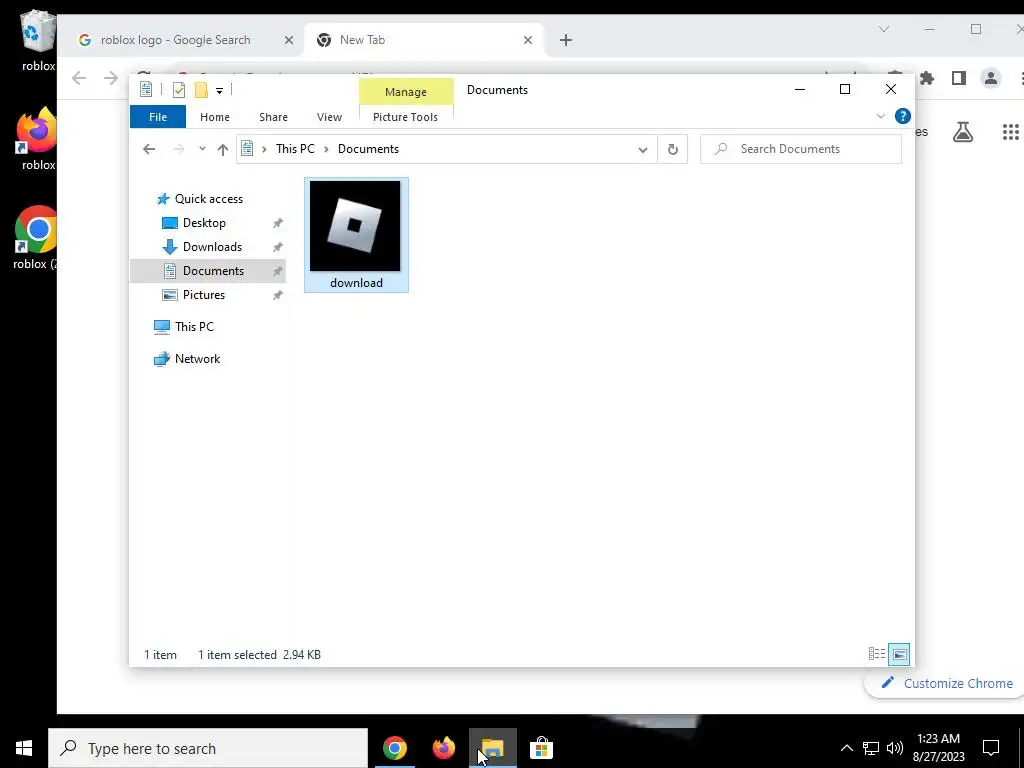Select Network in navigation pane
The height and width of the screenshot is (768, 1024).
[x=197, y=359]
